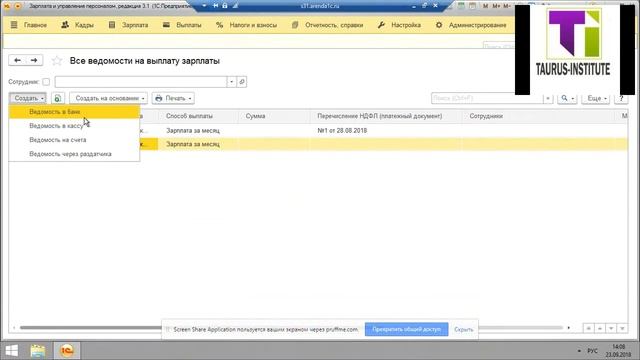
Task: Click the M memory button in title bar
Action: click(485, 6)
